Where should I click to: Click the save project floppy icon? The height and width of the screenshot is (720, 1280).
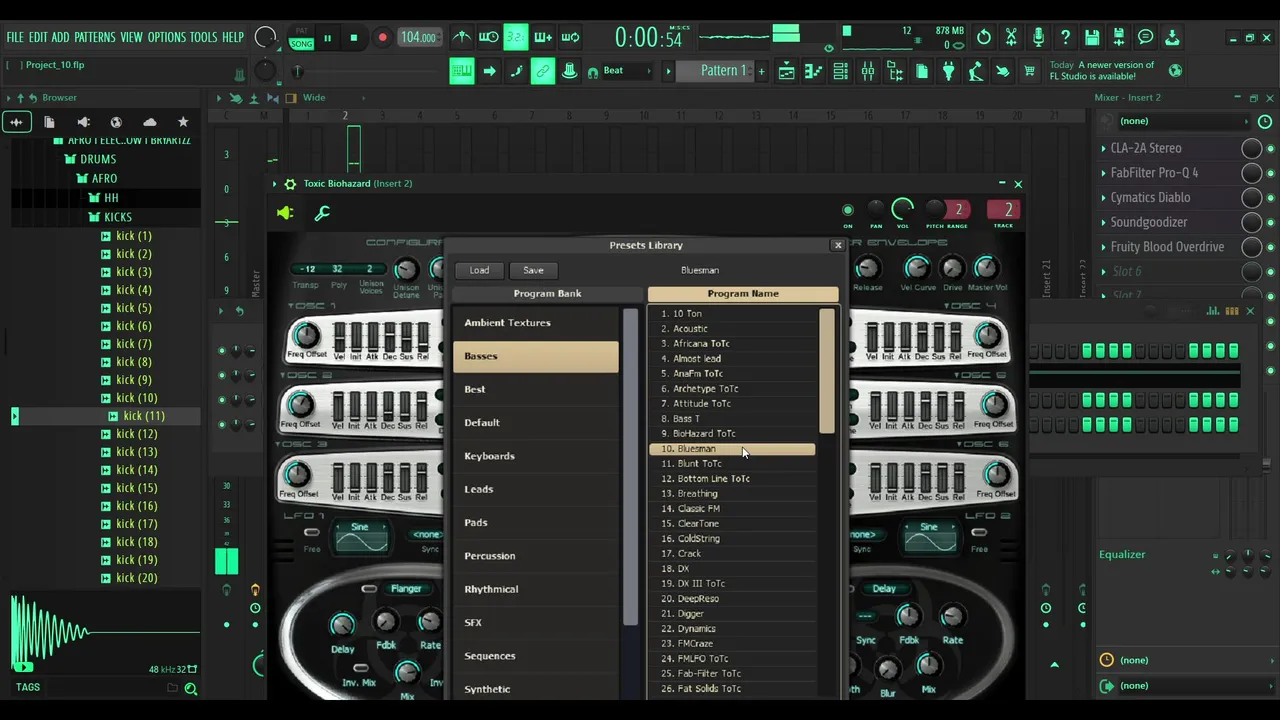point(1092,38)
